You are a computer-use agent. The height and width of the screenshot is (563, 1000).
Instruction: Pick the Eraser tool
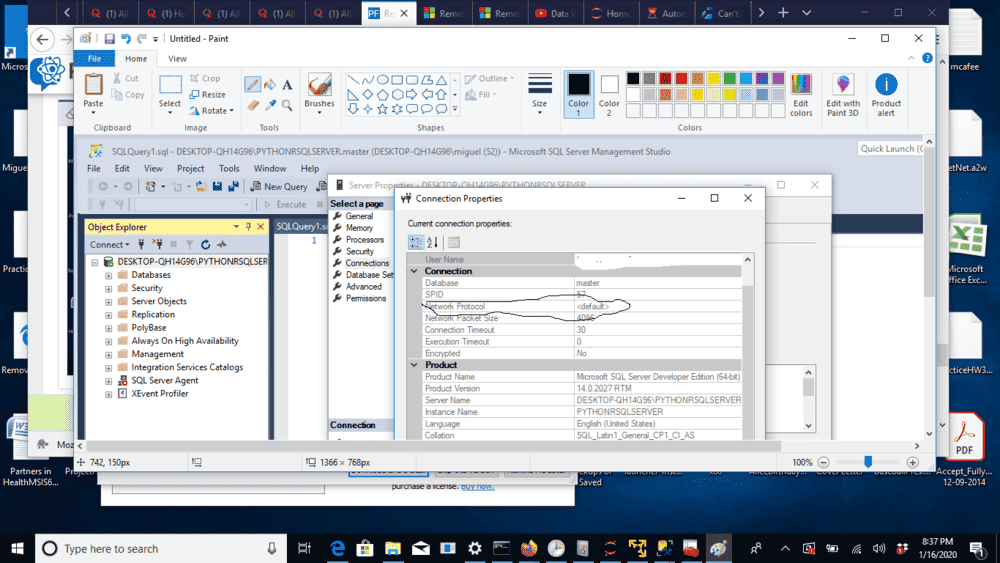(253, 104)
